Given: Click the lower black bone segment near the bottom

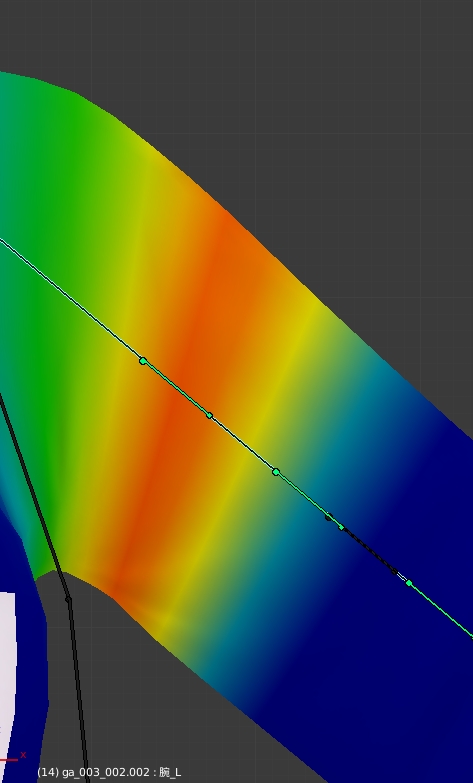Looking at the screenshot, I should click(78, 691).
